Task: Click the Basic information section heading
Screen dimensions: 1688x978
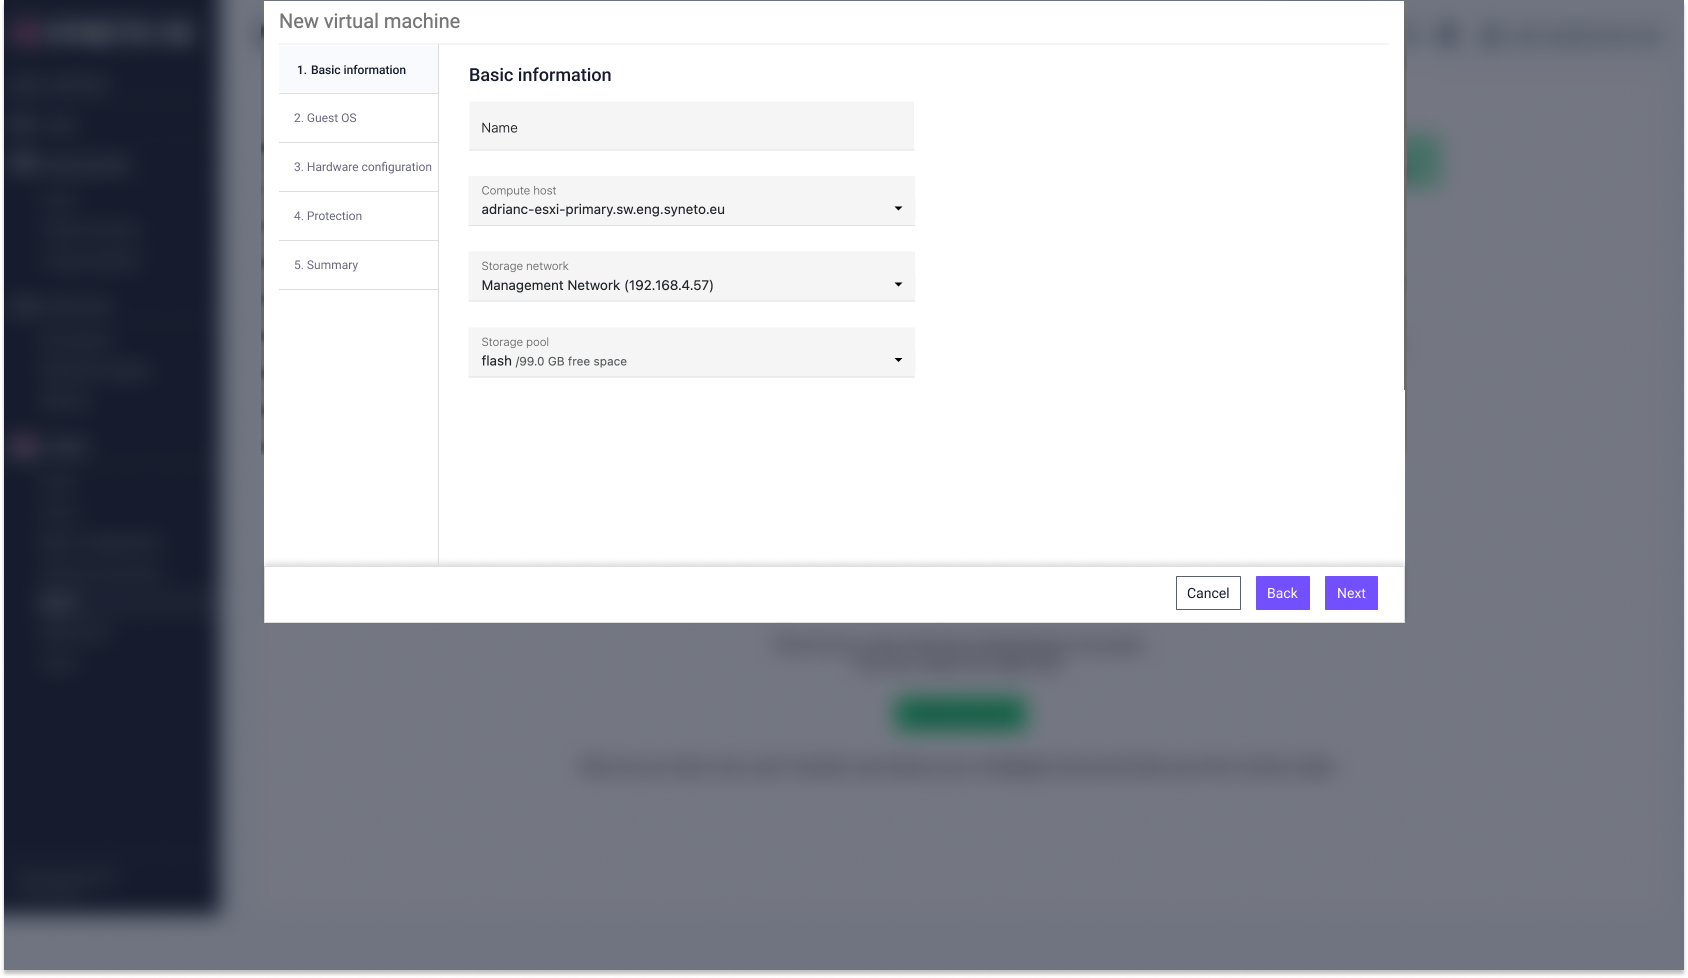Action: point(539,75)
